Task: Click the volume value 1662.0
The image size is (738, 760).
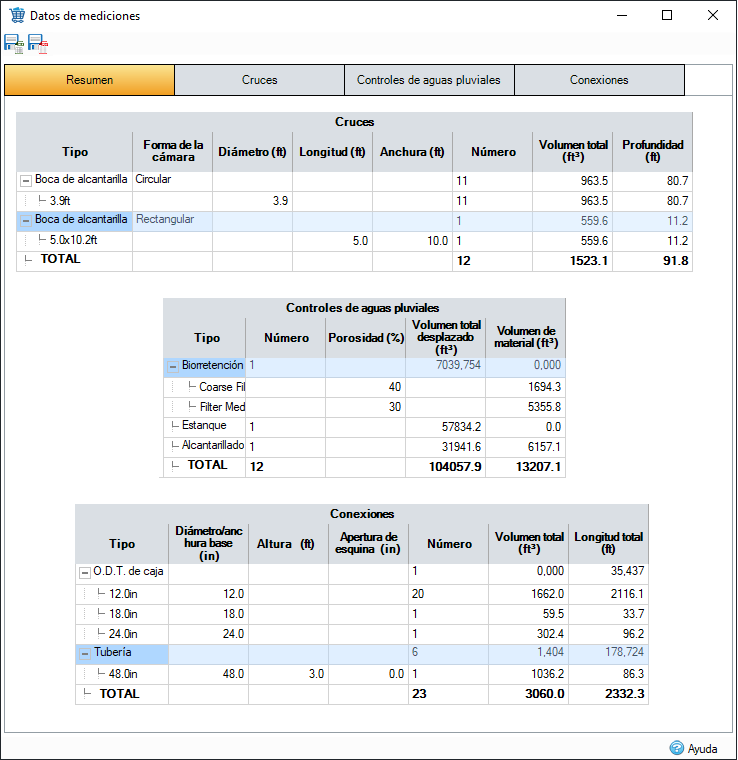Action: (x=529, y=594)
